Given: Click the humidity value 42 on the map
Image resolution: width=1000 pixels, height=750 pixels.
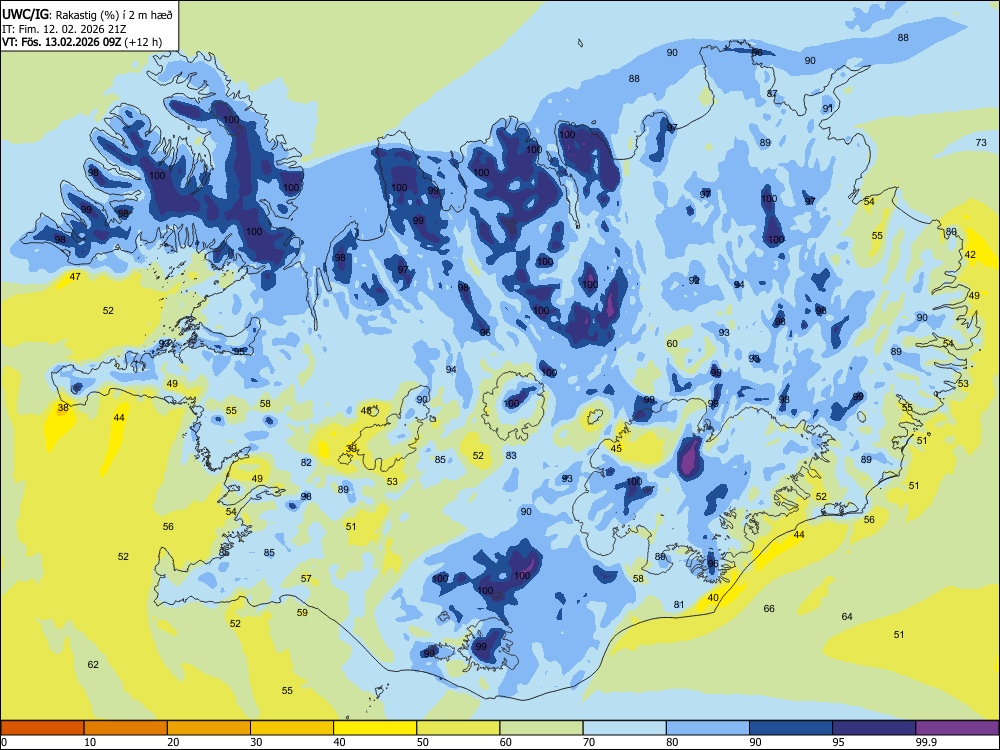Looking at the screenshot, I should coord(970,254).
